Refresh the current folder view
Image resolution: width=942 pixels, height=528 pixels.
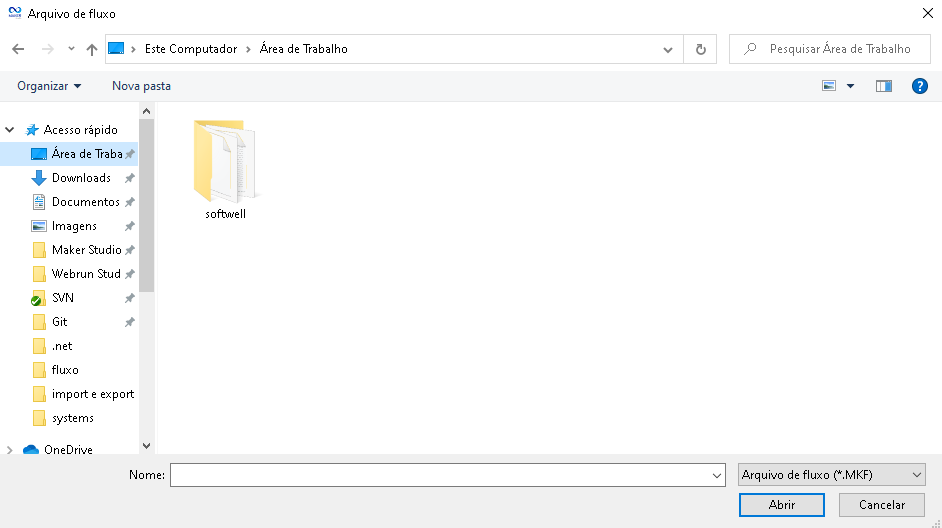[x=700, y=49]
